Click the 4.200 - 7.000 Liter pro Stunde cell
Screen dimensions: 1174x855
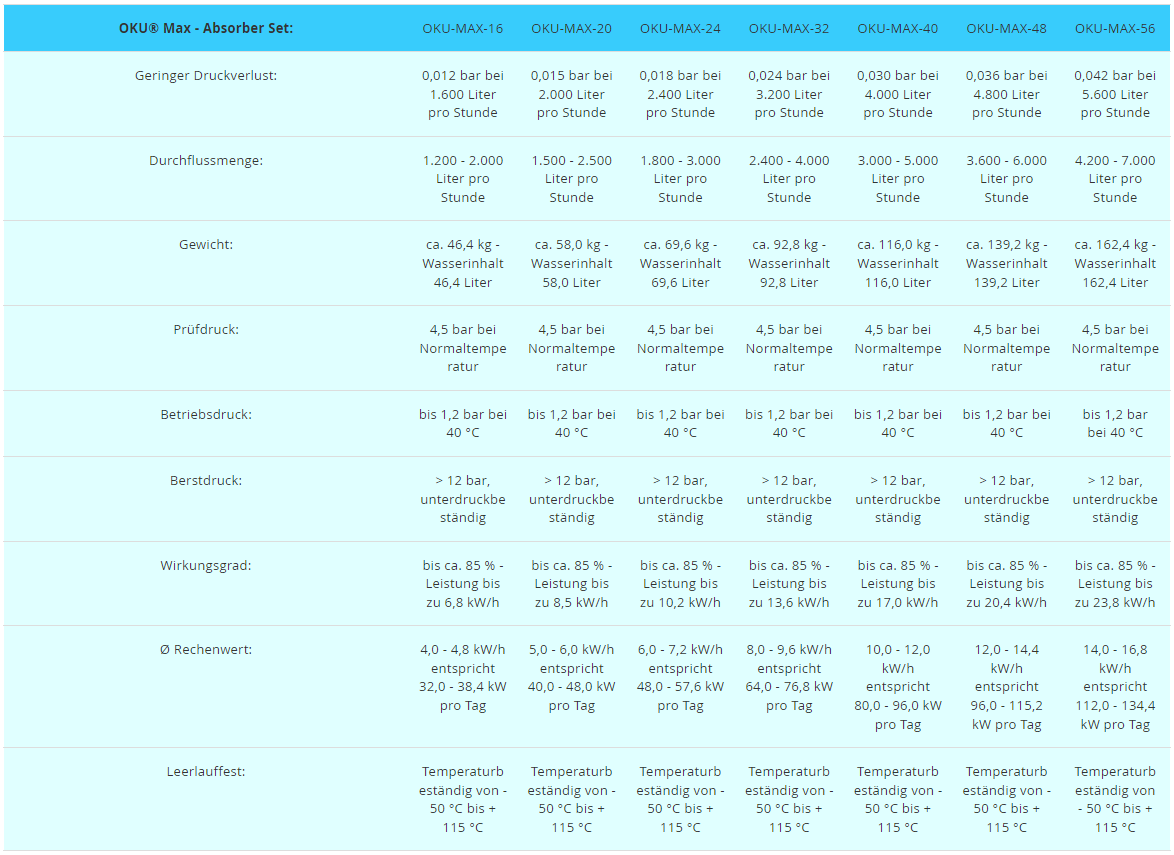(x=1115, y=179)
